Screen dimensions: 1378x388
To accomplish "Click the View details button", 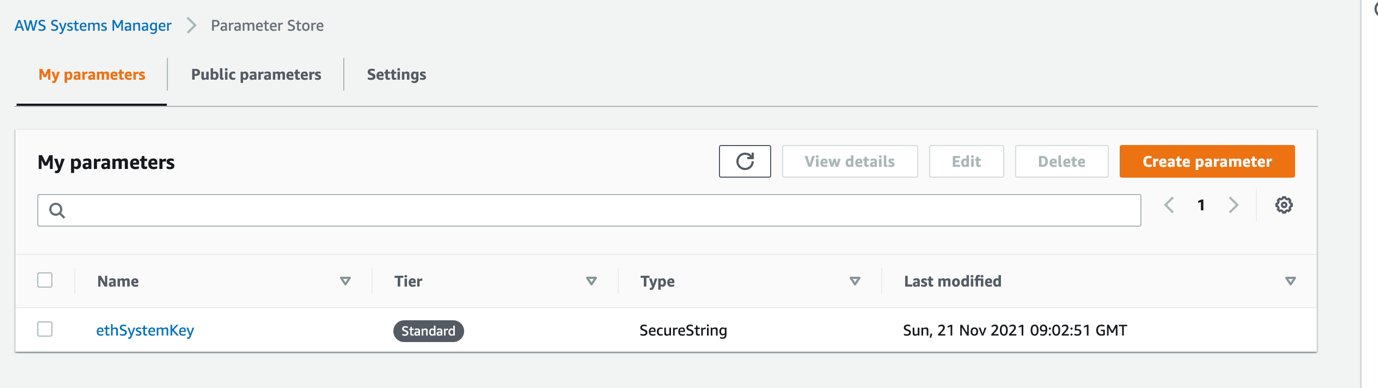I will (849, 161).
